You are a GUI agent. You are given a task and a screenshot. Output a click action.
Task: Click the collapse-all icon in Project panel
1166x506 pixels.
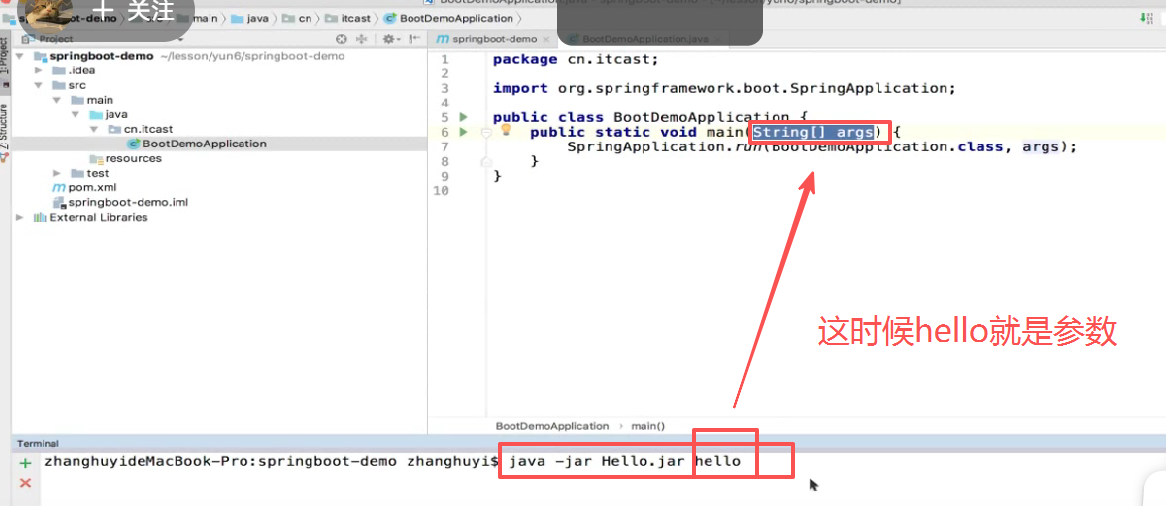point(363,39)
